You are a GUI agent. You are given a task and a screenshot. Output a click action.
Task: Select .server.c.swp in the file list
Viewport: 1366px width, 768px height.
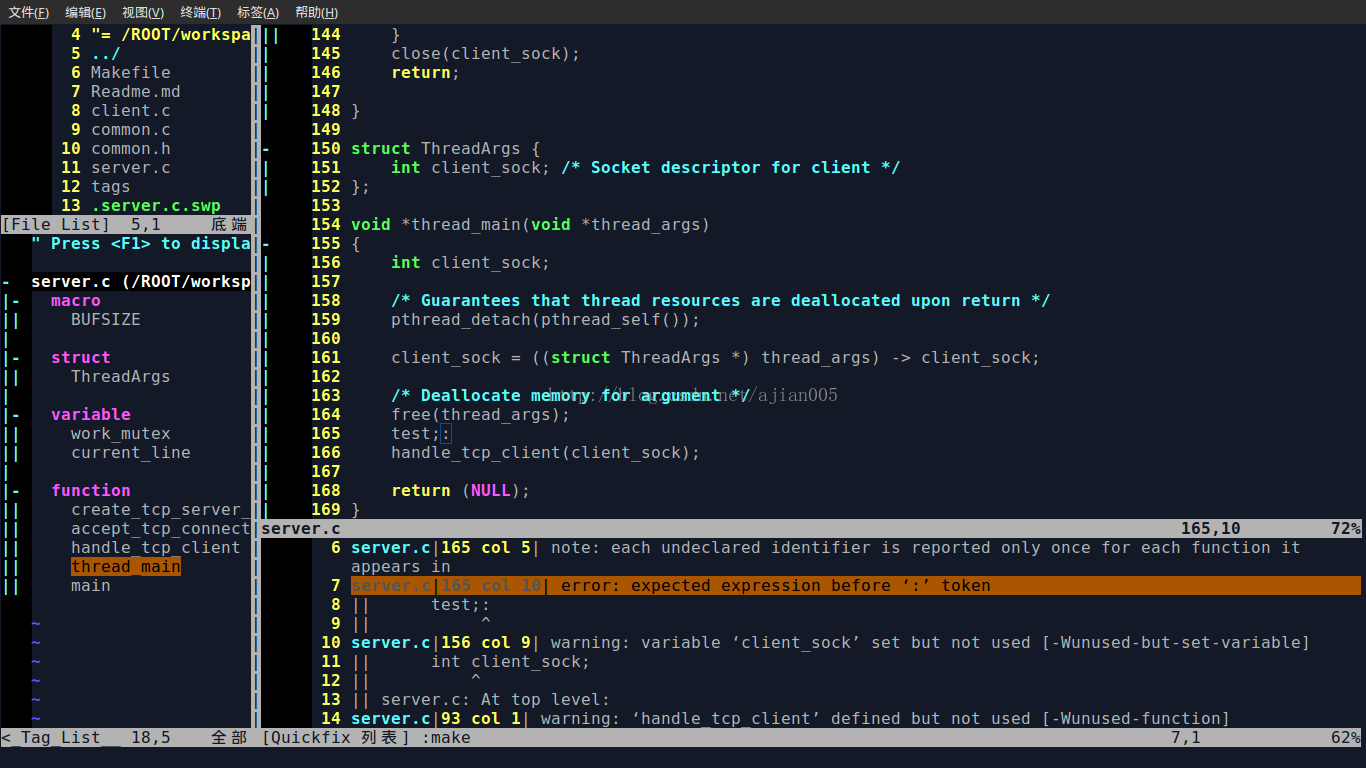(156, 206)
